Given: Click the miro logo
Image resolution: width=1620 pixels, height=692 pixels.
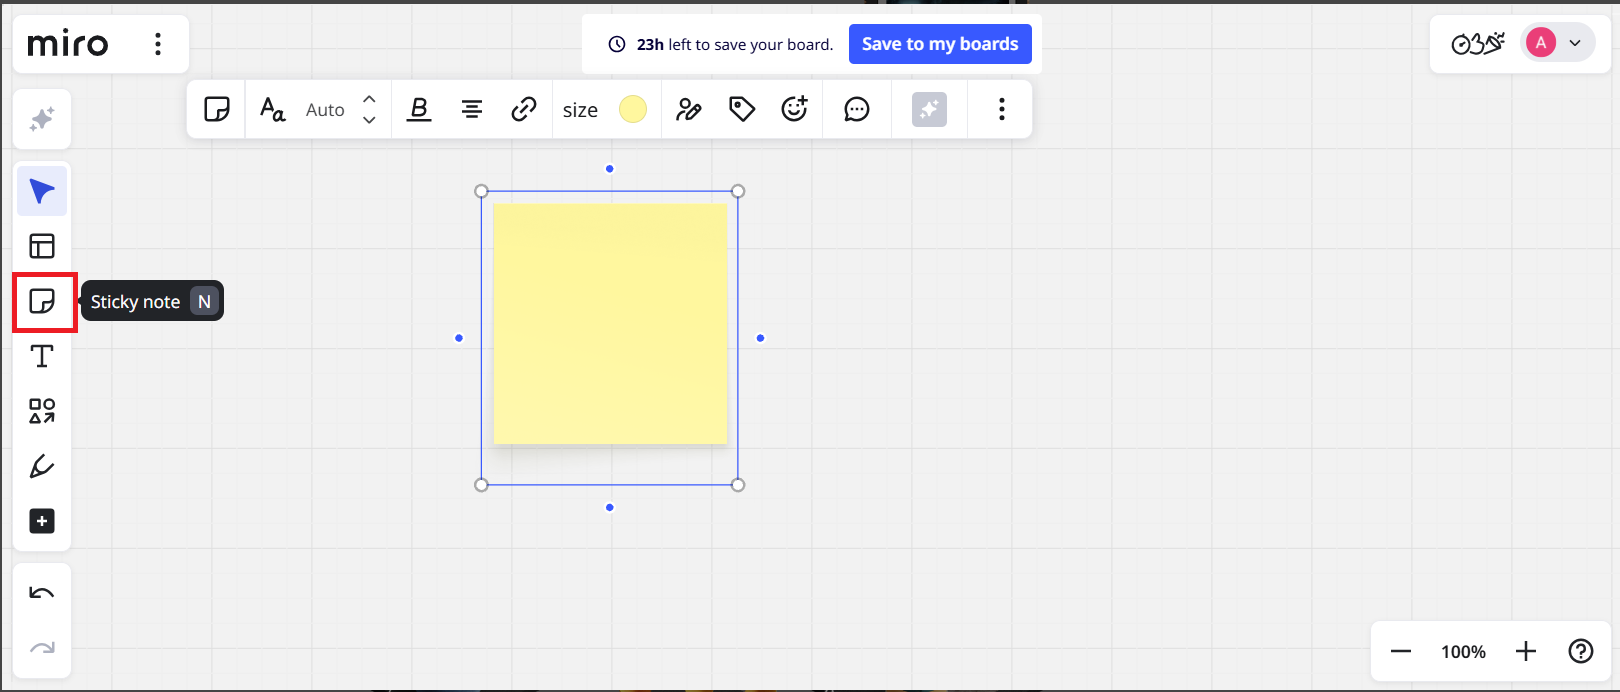Looking at the screenshot, I should tap(68, 44).
